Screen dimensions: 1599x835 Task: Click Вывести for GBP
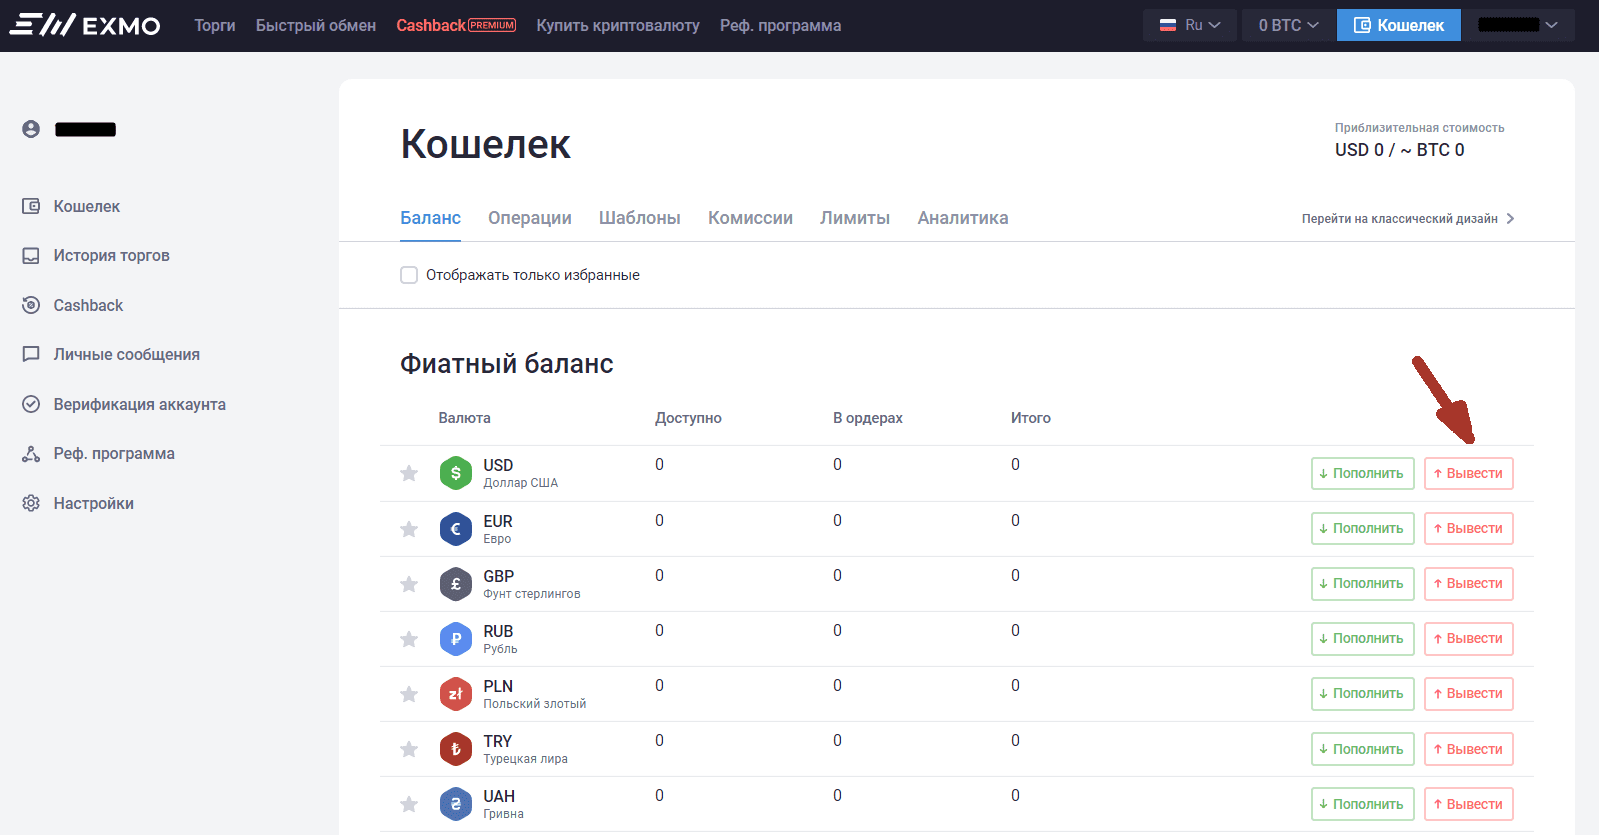[x=1468, y=583]
